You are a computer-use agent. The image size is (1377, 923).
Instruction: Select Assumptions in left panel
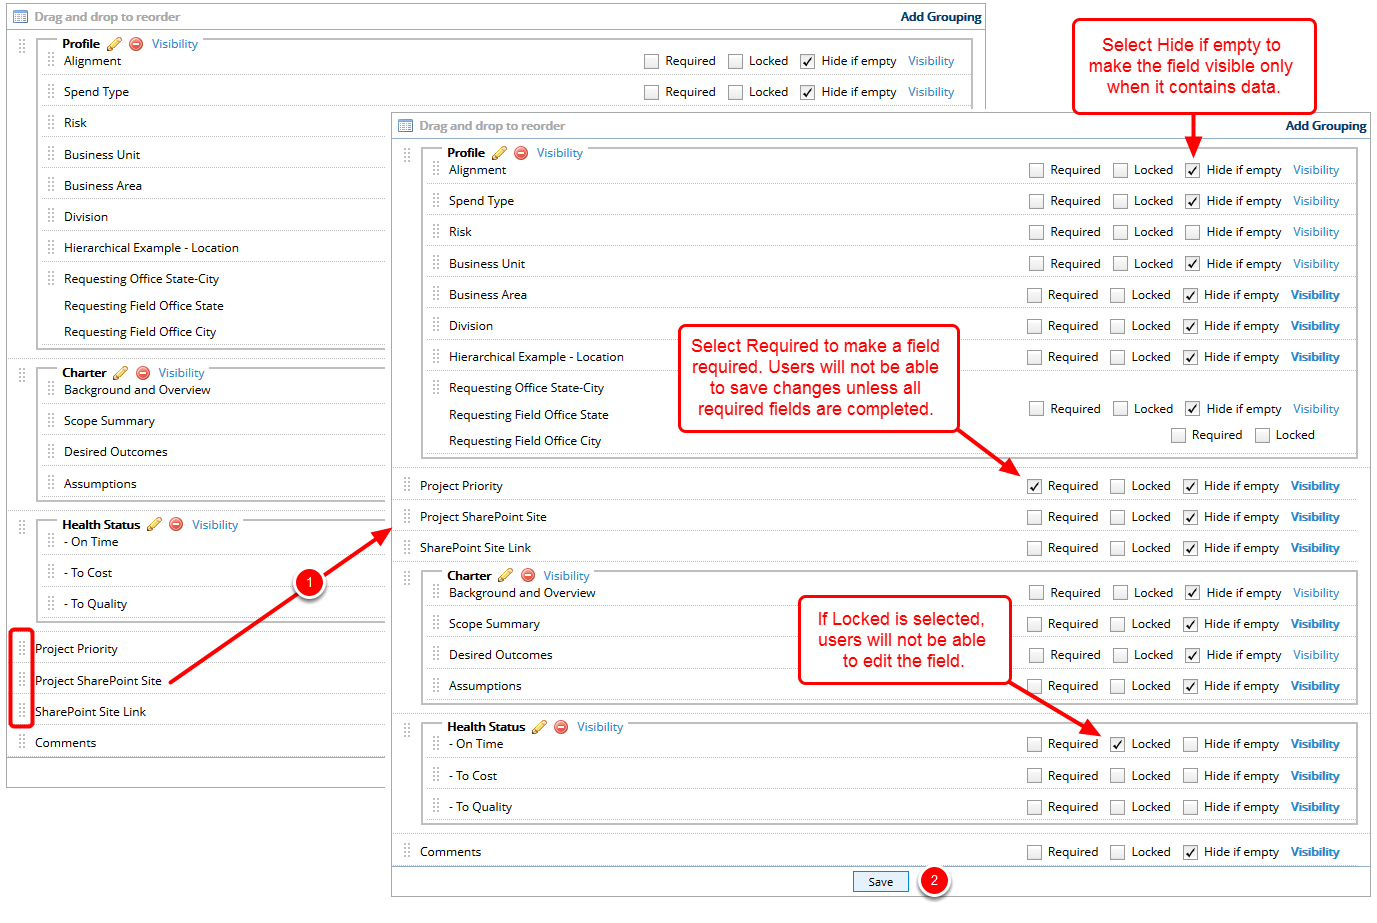(100, 484)
